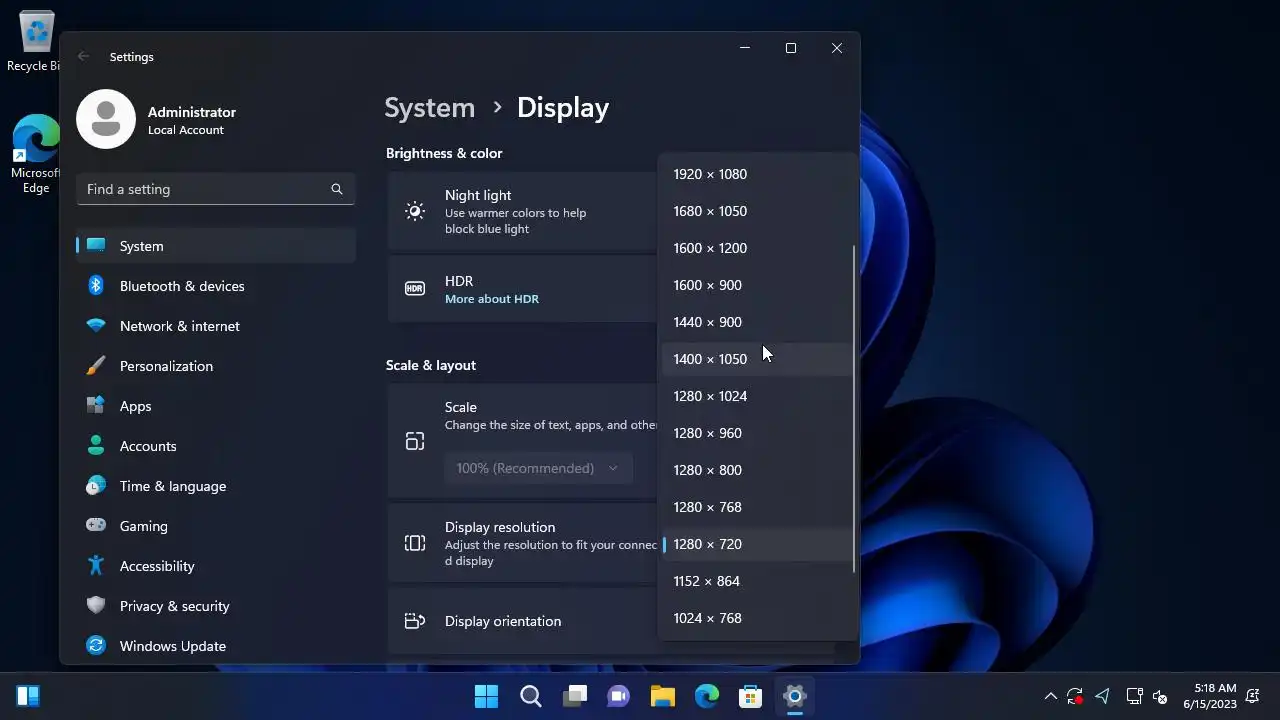Click the Gaming controller icon
Image resolution: width=1280 pixels, height=720 pixels.
click(96, 526)
